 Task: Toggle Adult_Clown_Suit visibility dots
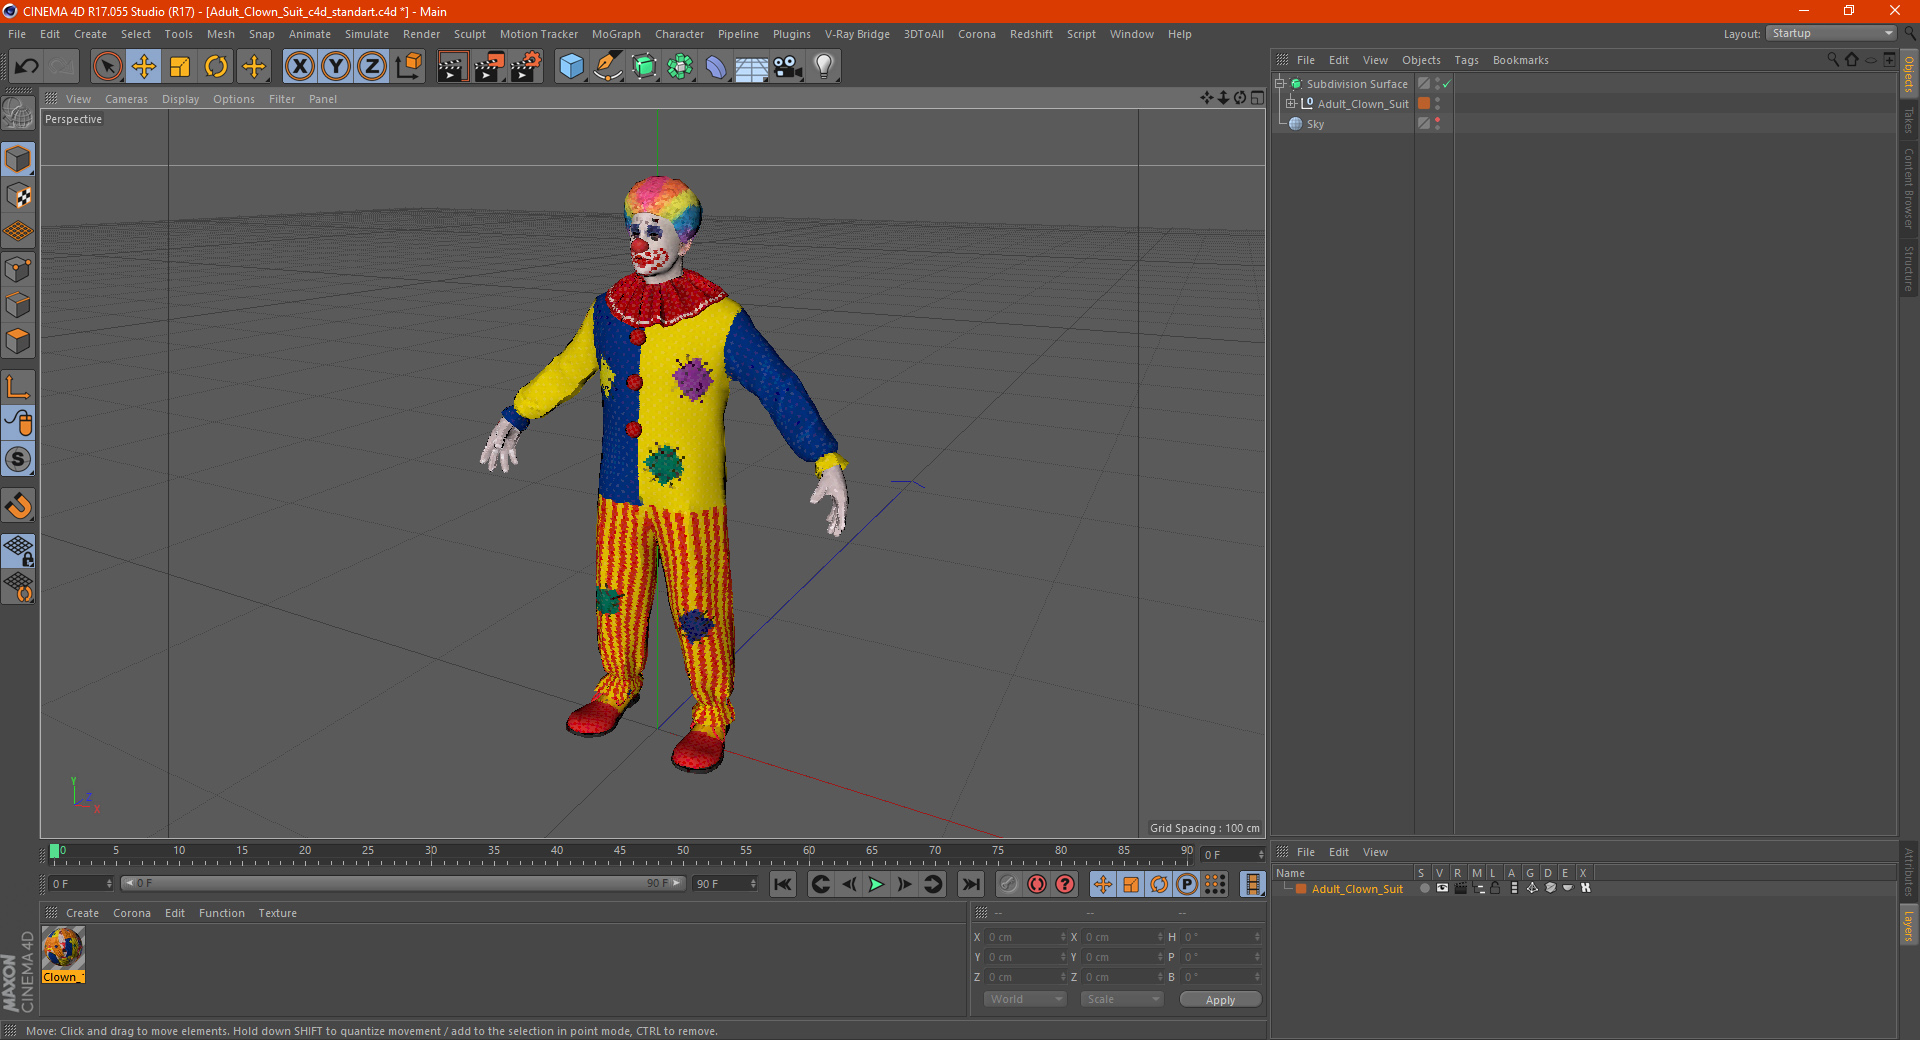(x=1438, y=103)
